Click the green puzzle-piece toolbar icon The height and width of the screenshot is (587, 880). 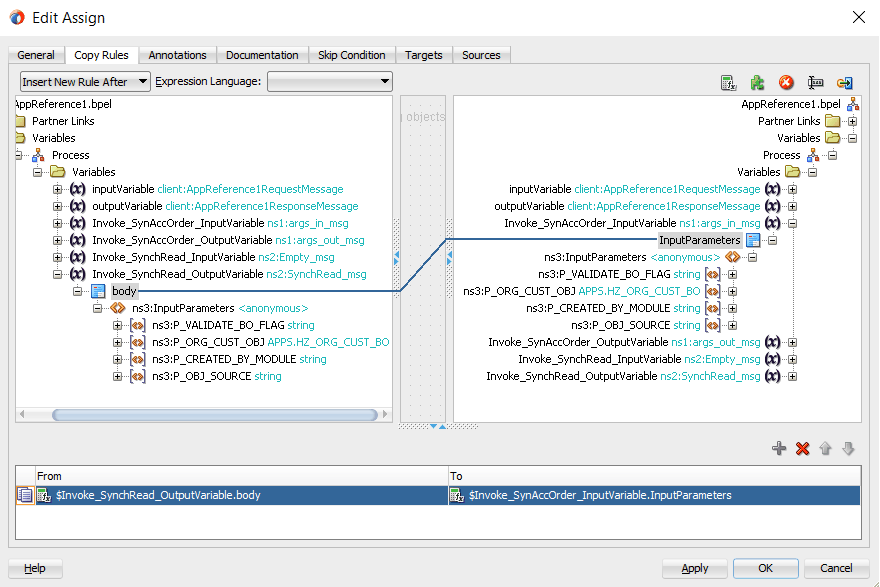758,83
